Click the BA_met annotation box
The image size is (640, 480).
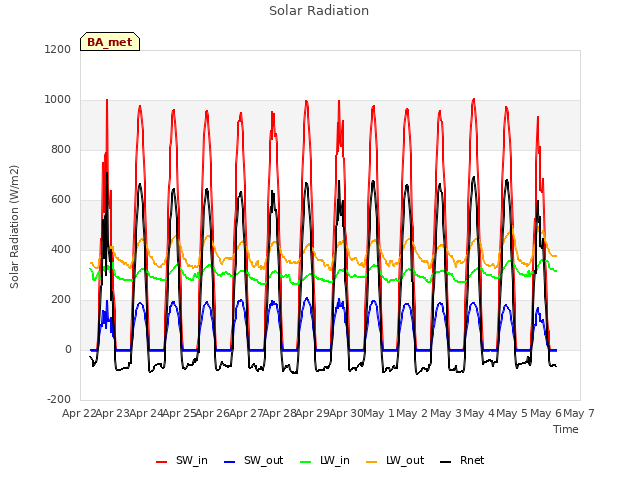[110, 42]
